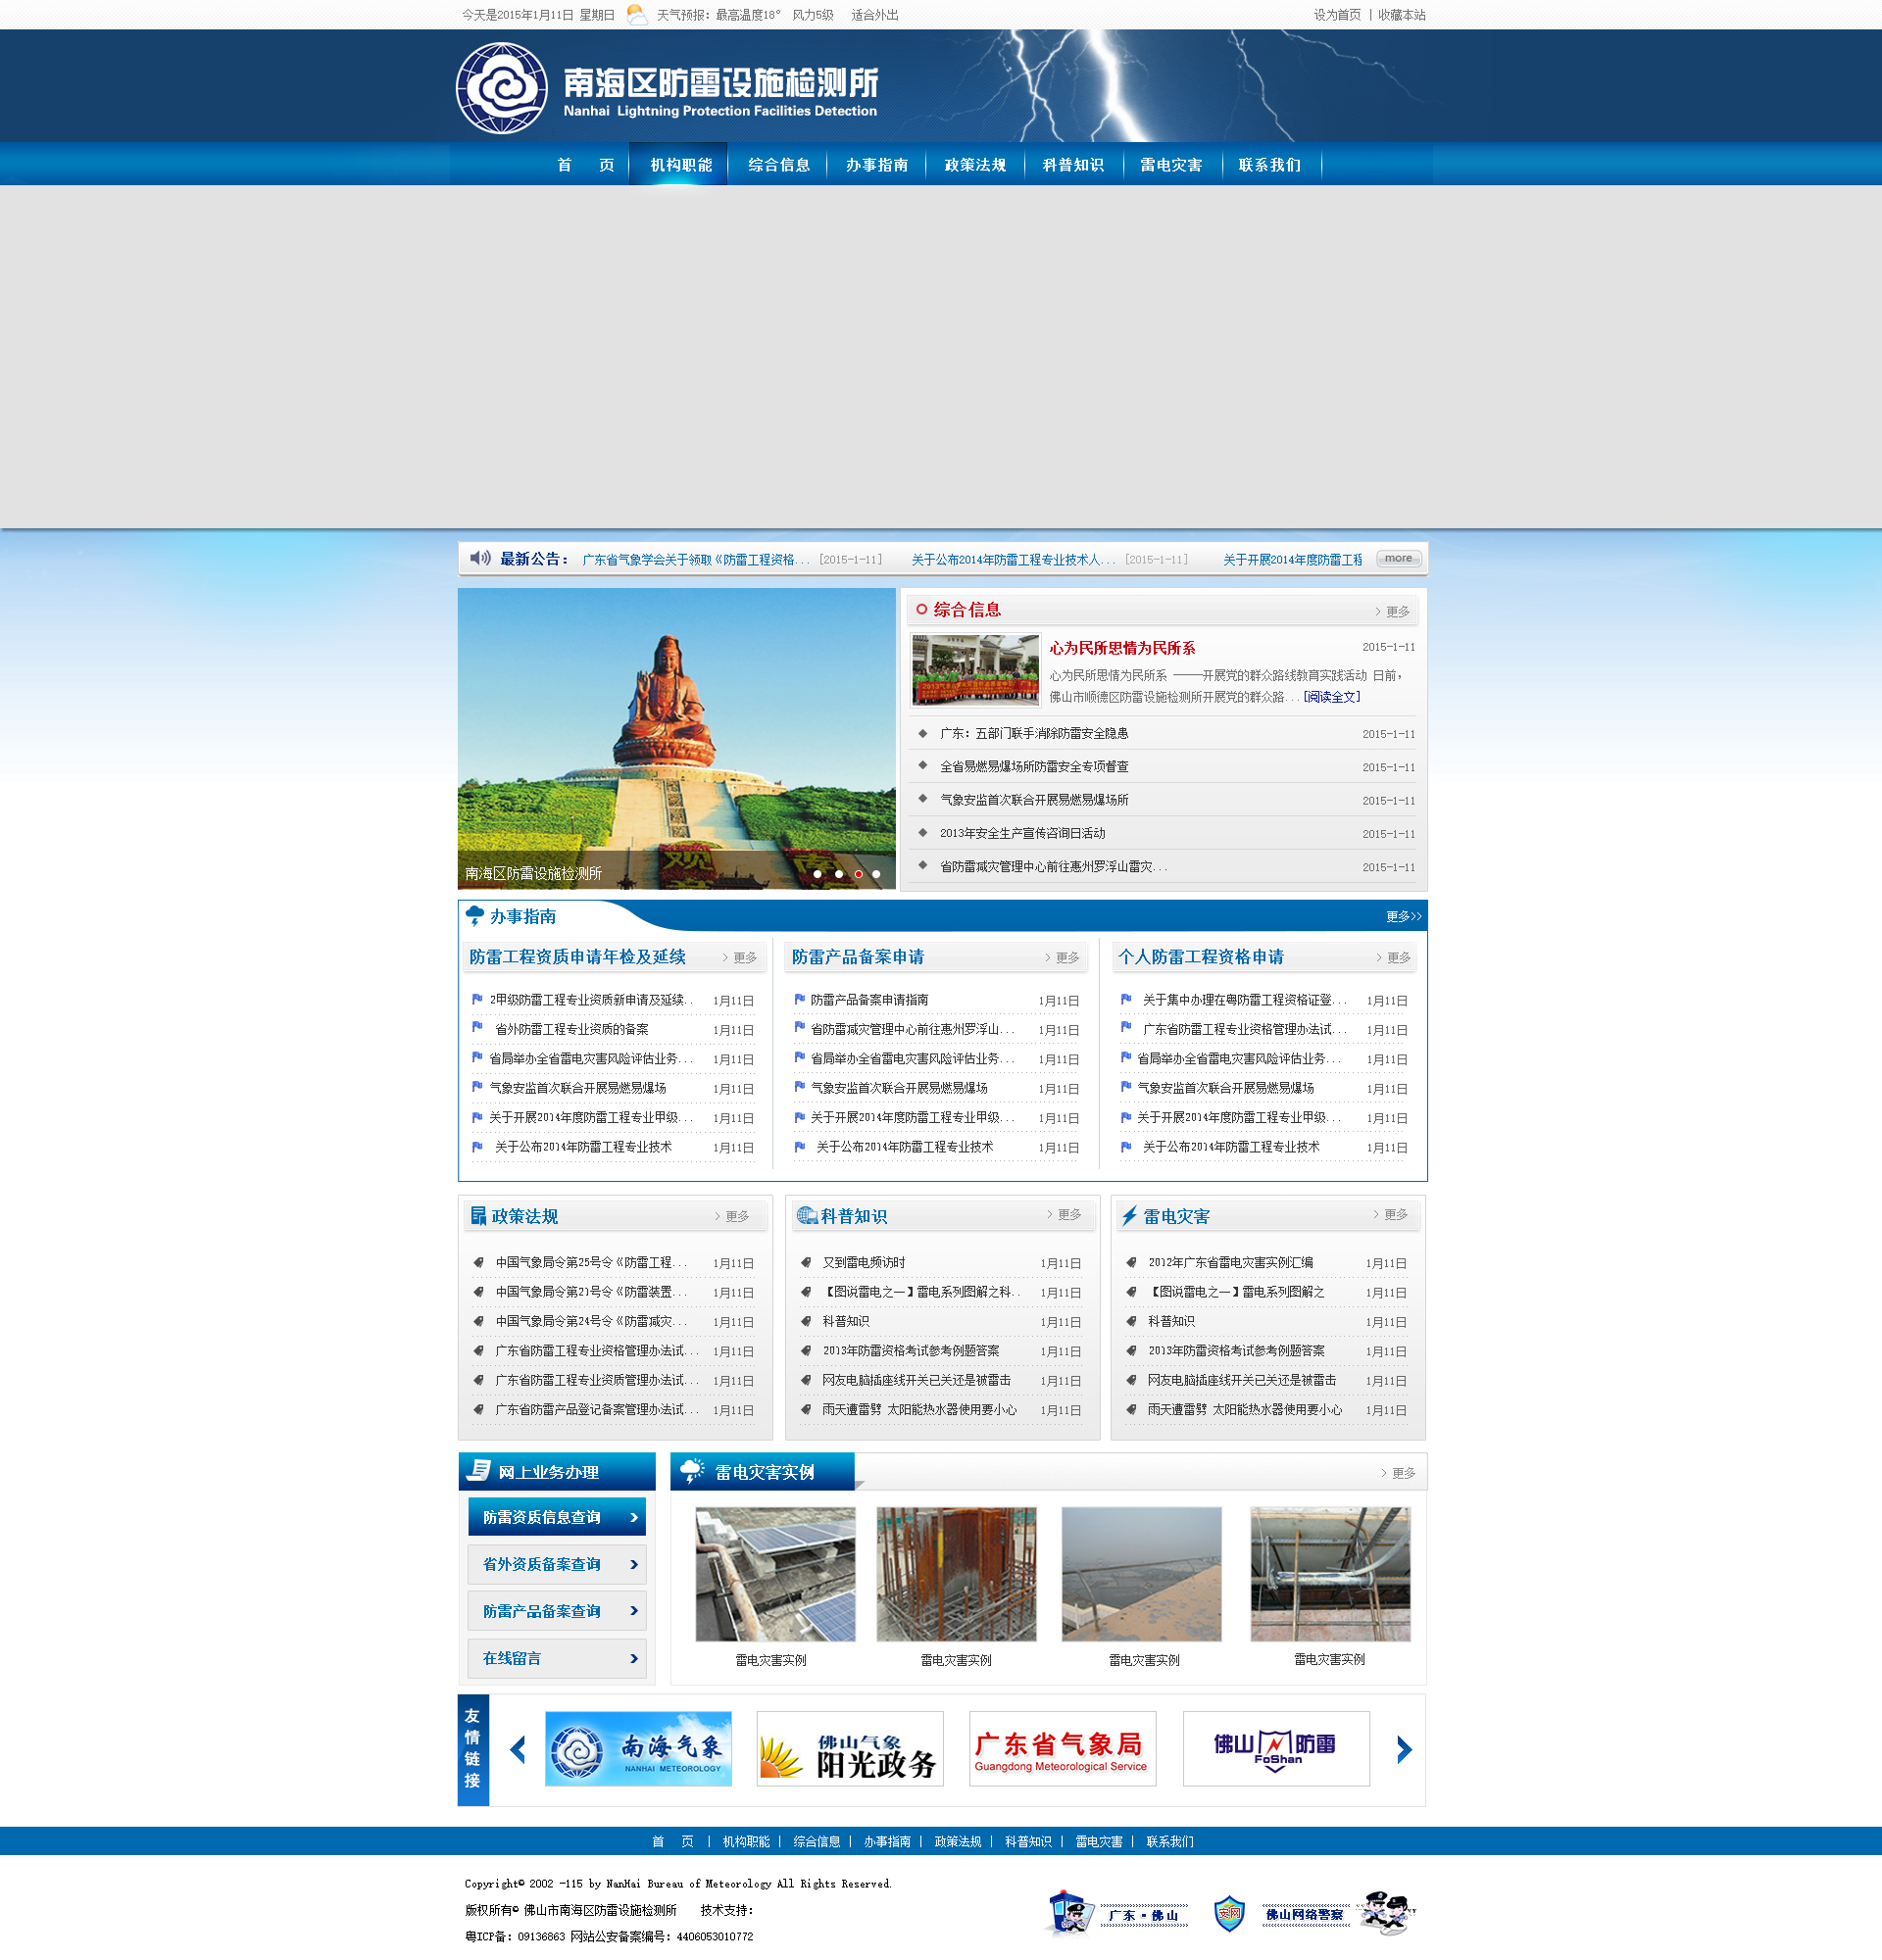
Task: Click the Foshan network police cartoon icon
Action: [x=1387, y=1913]
